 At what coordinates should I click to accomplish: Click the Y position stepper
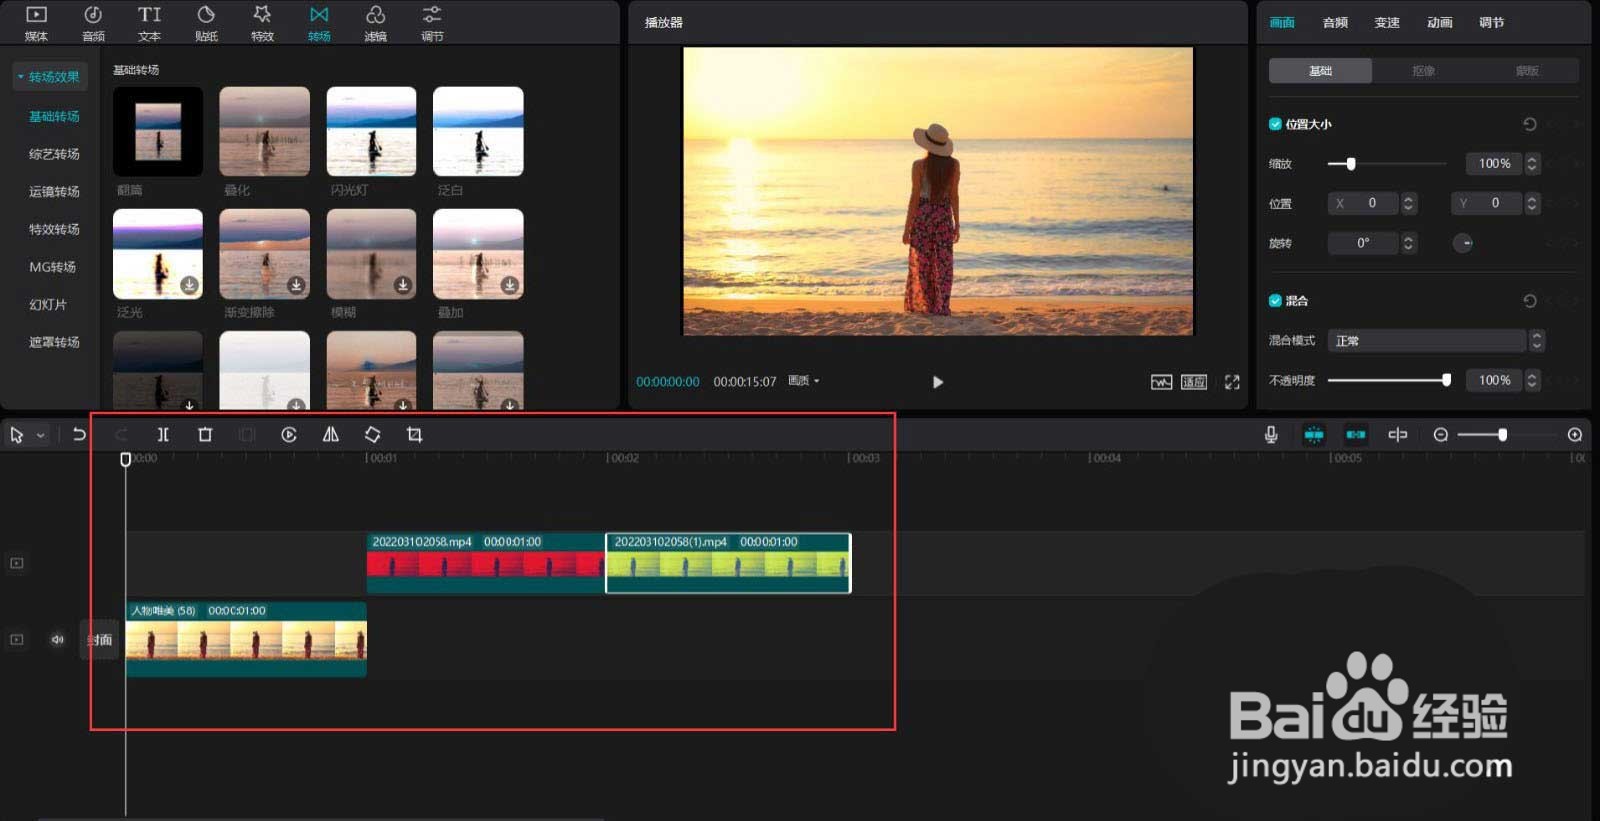click(x=1531, y=203)
